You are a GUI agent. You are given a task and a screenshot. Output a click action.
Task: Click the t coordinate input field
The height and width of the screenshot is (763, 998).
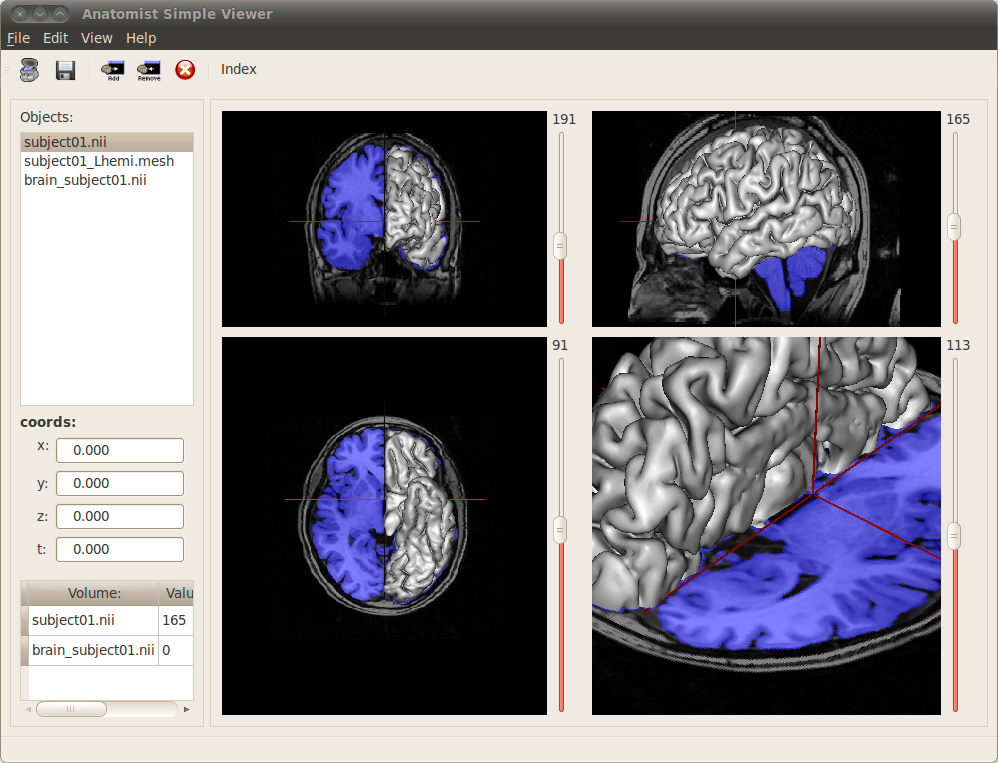(119, 549)
